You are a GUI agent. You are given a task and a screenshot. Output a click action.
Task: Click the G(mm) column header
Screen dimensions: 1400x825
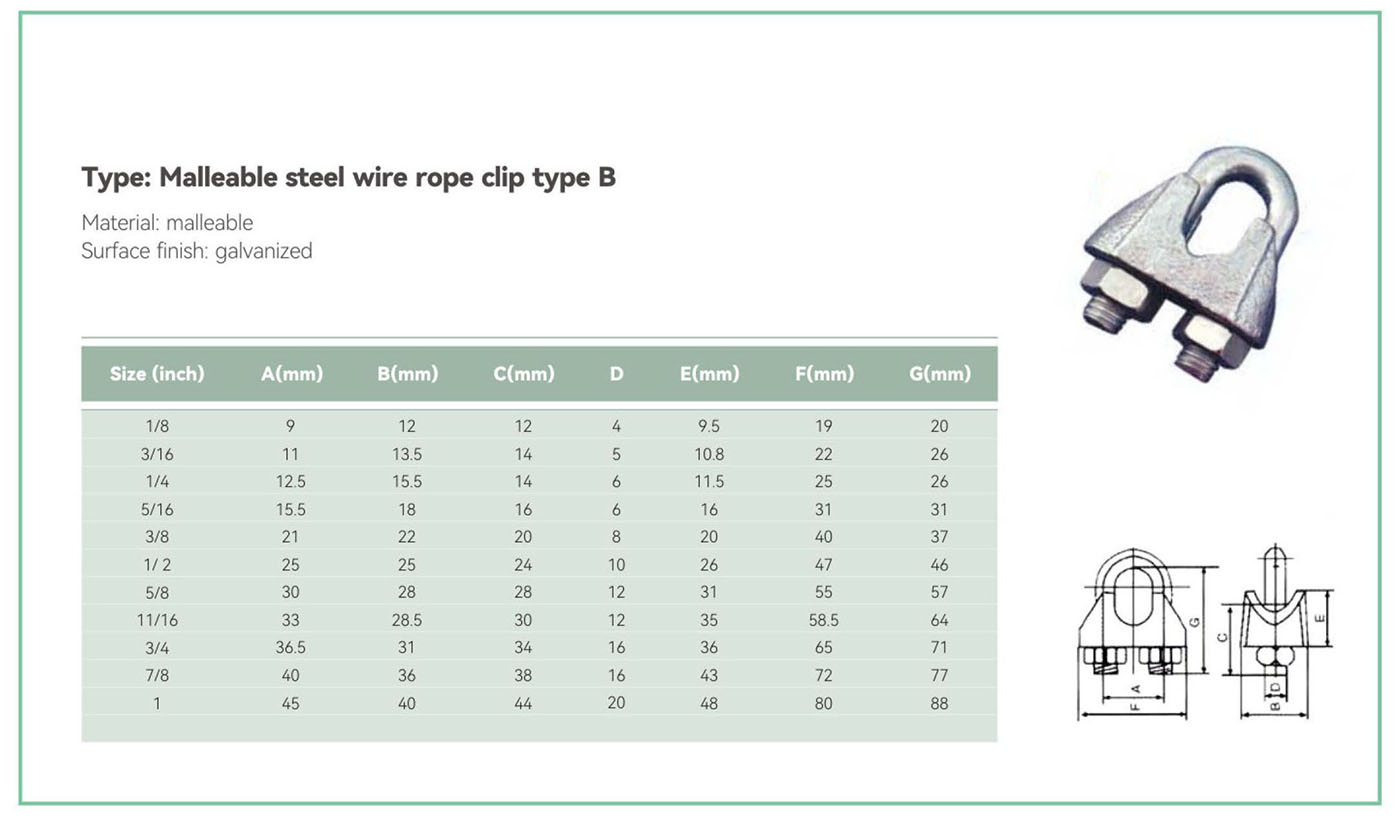point(939,374)
